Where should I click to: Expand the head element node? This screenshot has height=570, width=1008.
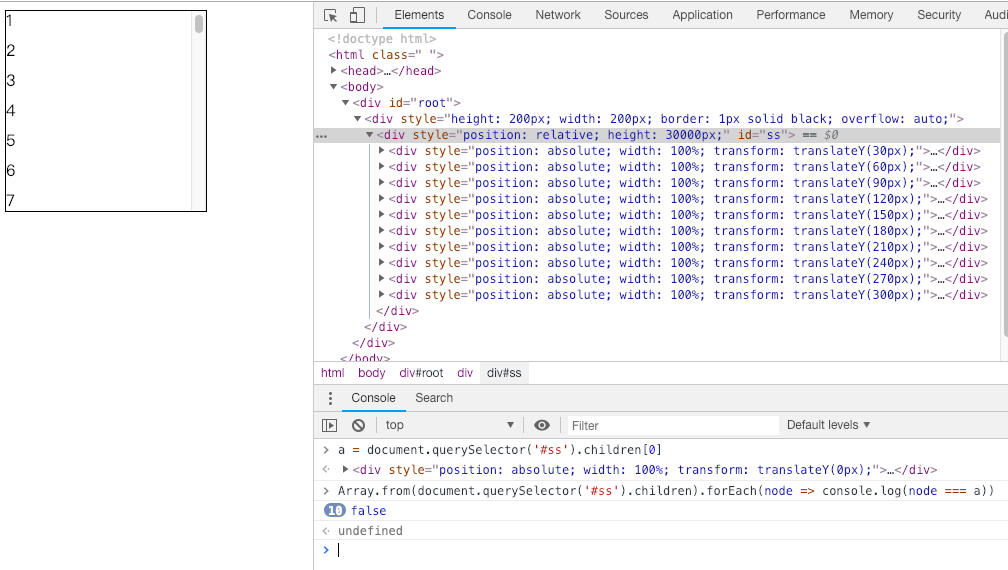[x=334, y=71]
